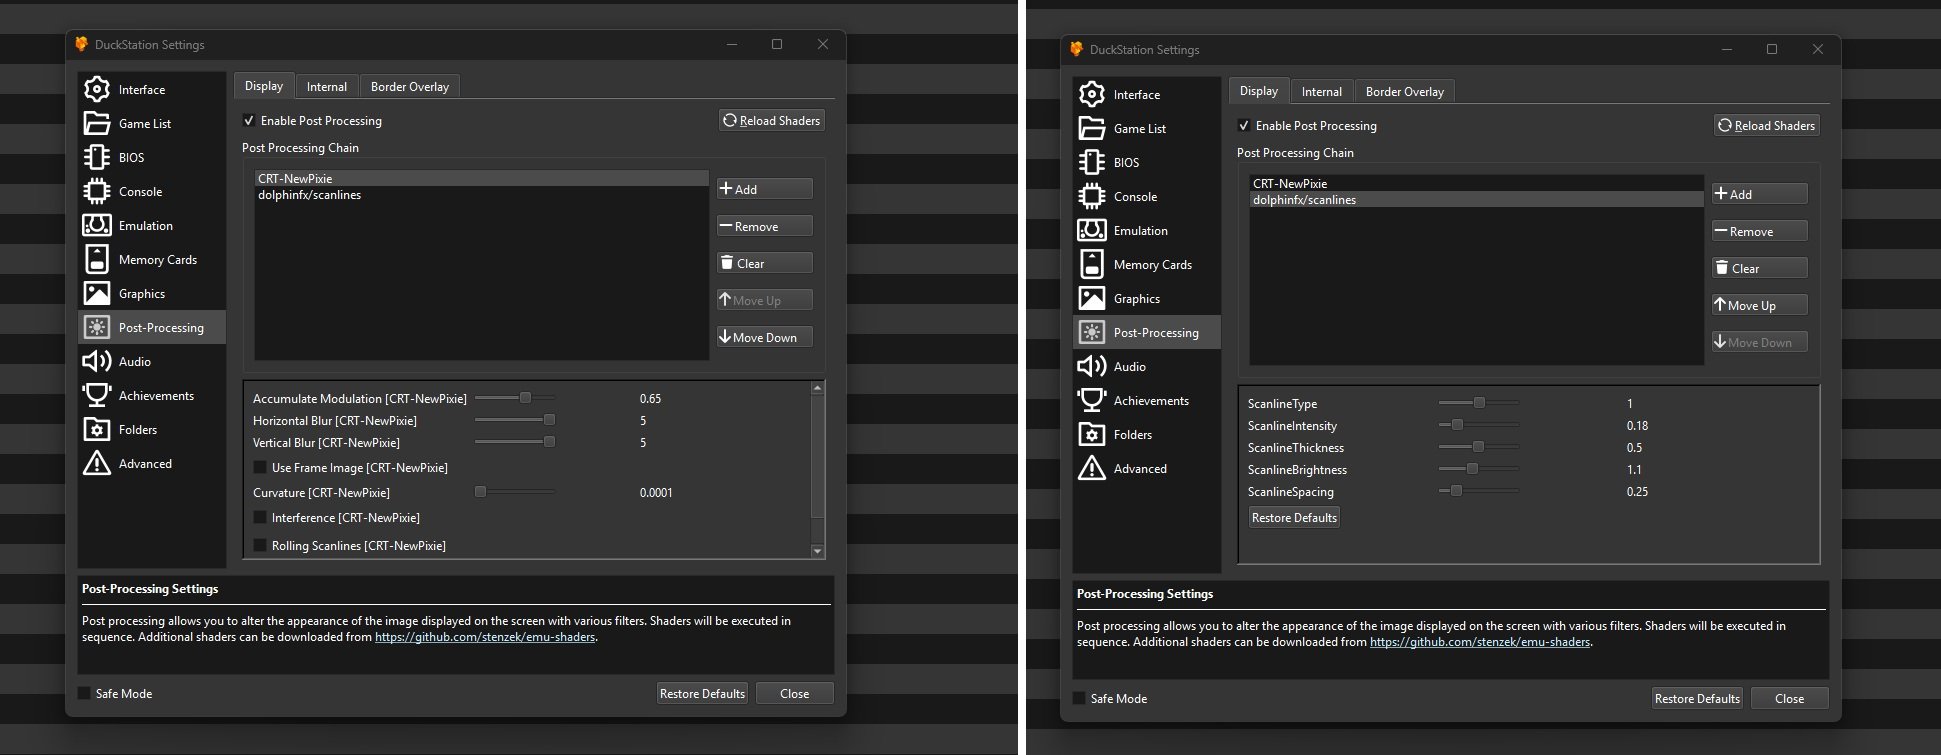Open Advanced warning icon, left window
Viewport: 1941px width, 755px height.
[x=97, y=463]
